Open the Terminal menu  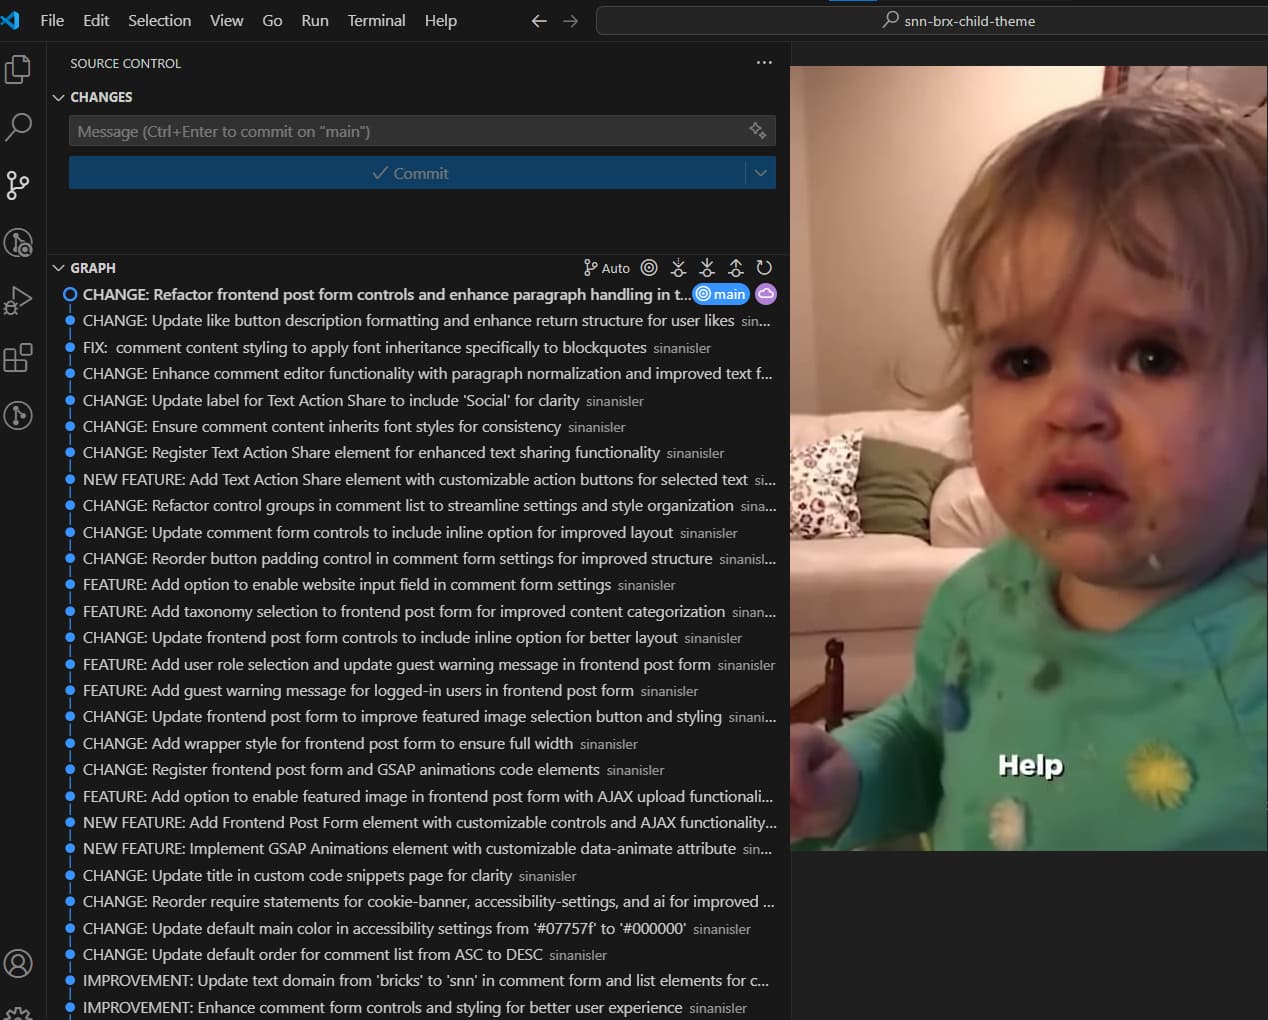tap(376, 20)
